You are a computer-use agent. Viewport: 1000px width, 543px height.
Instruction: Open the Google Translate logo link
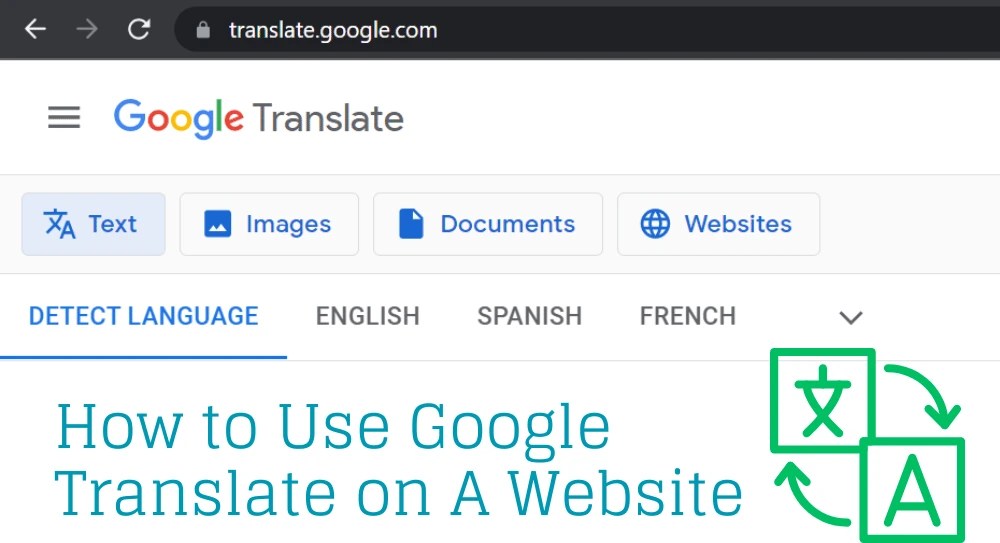point(258,119)
